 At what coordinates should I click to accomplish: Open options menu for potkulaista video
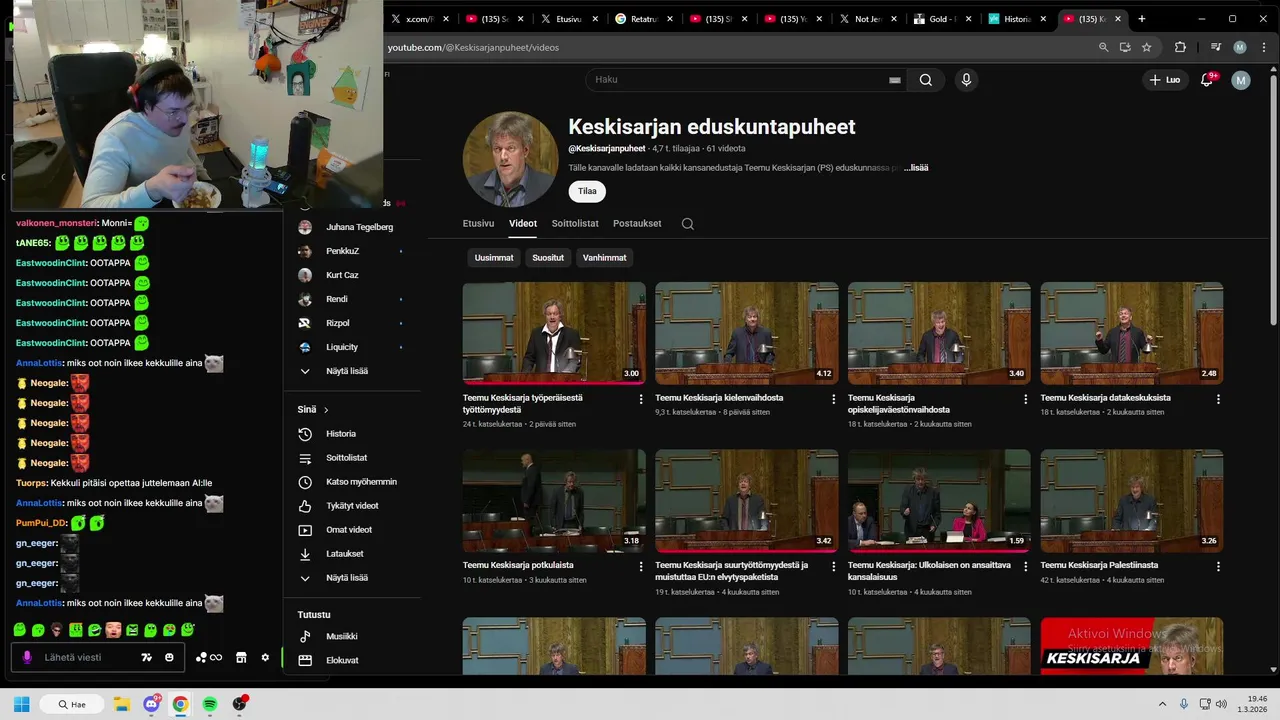pyautogui.click(x=641, y=567)
